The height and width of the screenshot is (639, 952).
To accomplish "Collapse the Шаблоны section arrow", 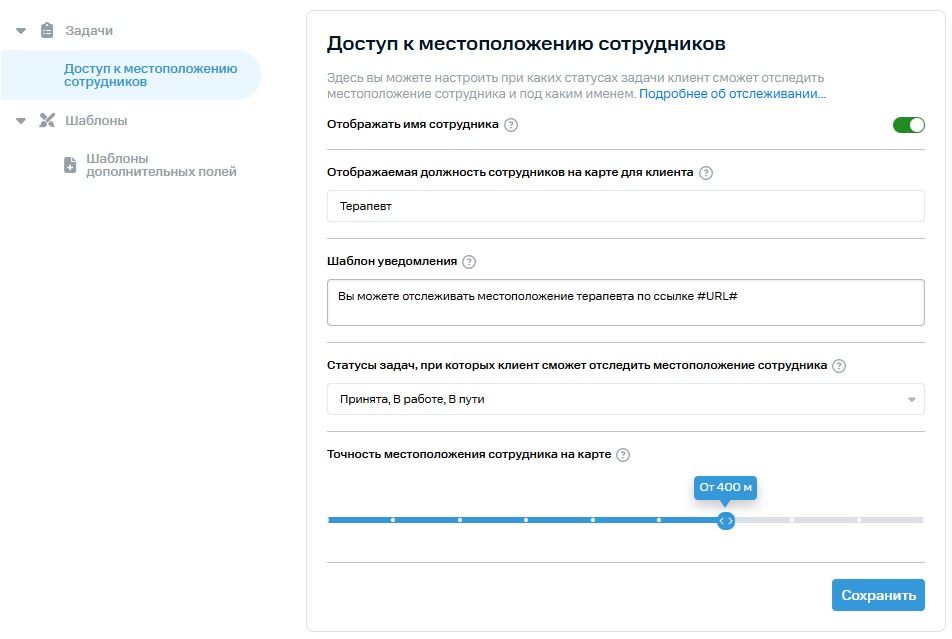I will click(x=21, y=121).
